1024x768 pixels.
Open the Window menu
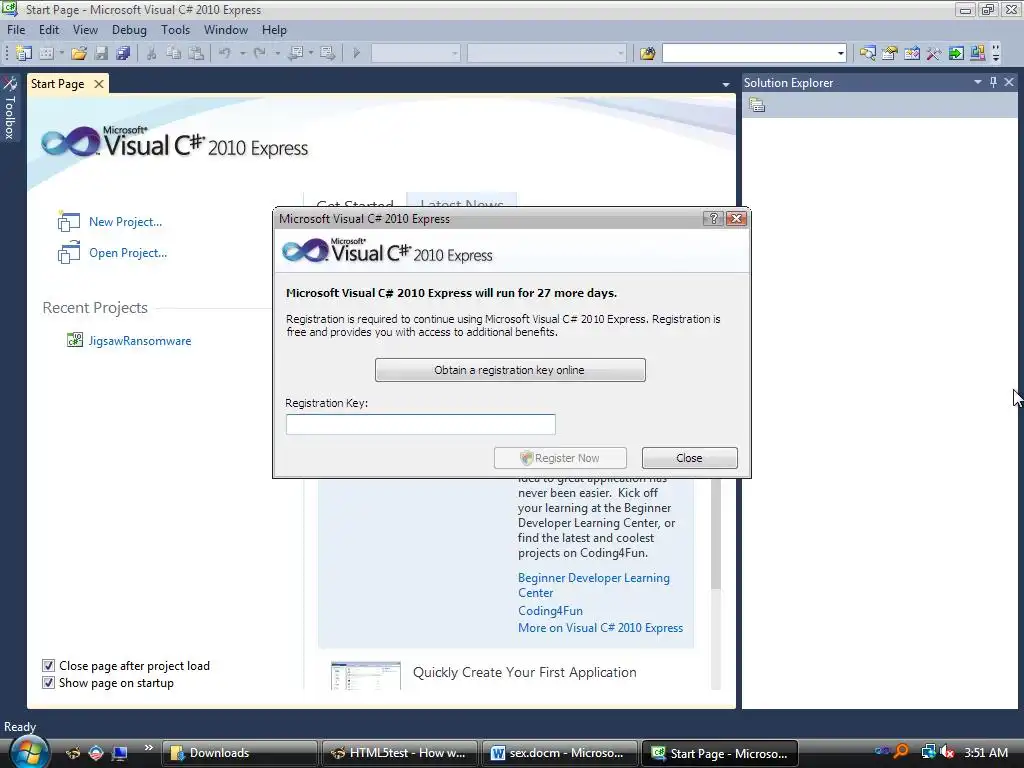pyautogui.click(x=226, y=29)
